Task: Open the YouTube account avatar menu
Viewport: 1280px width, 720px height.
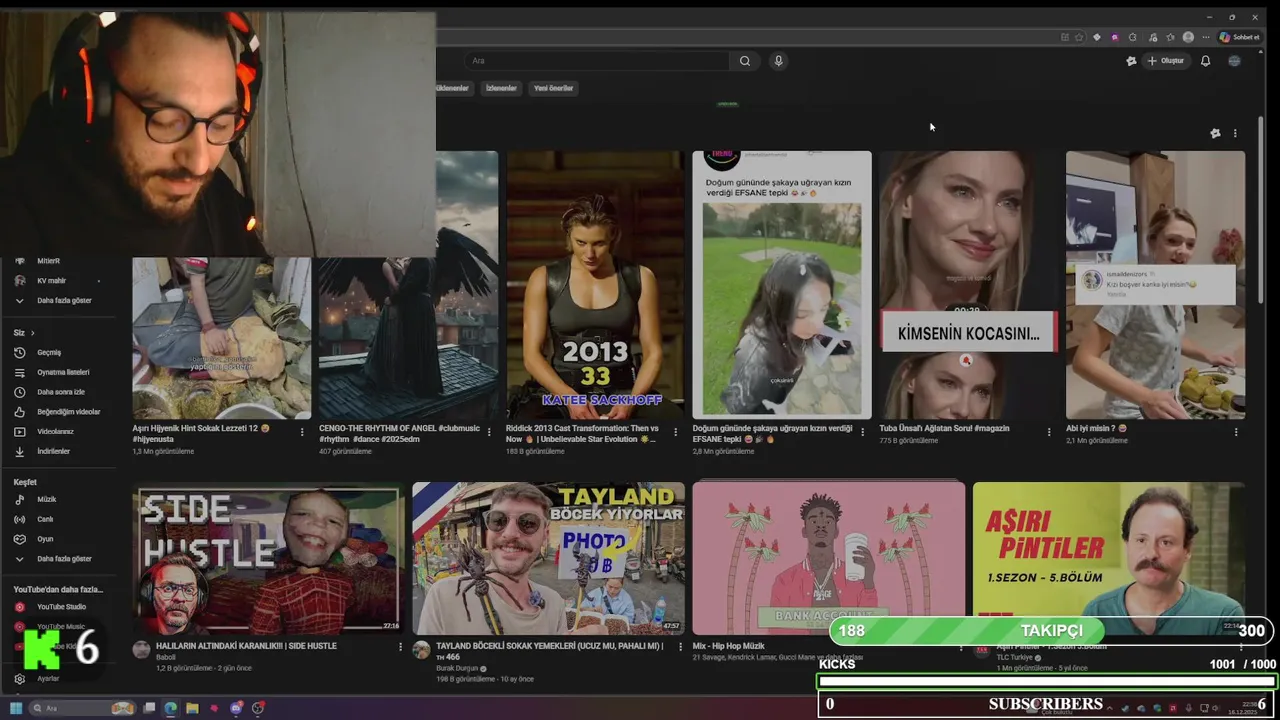Action: pos(1234,61)
